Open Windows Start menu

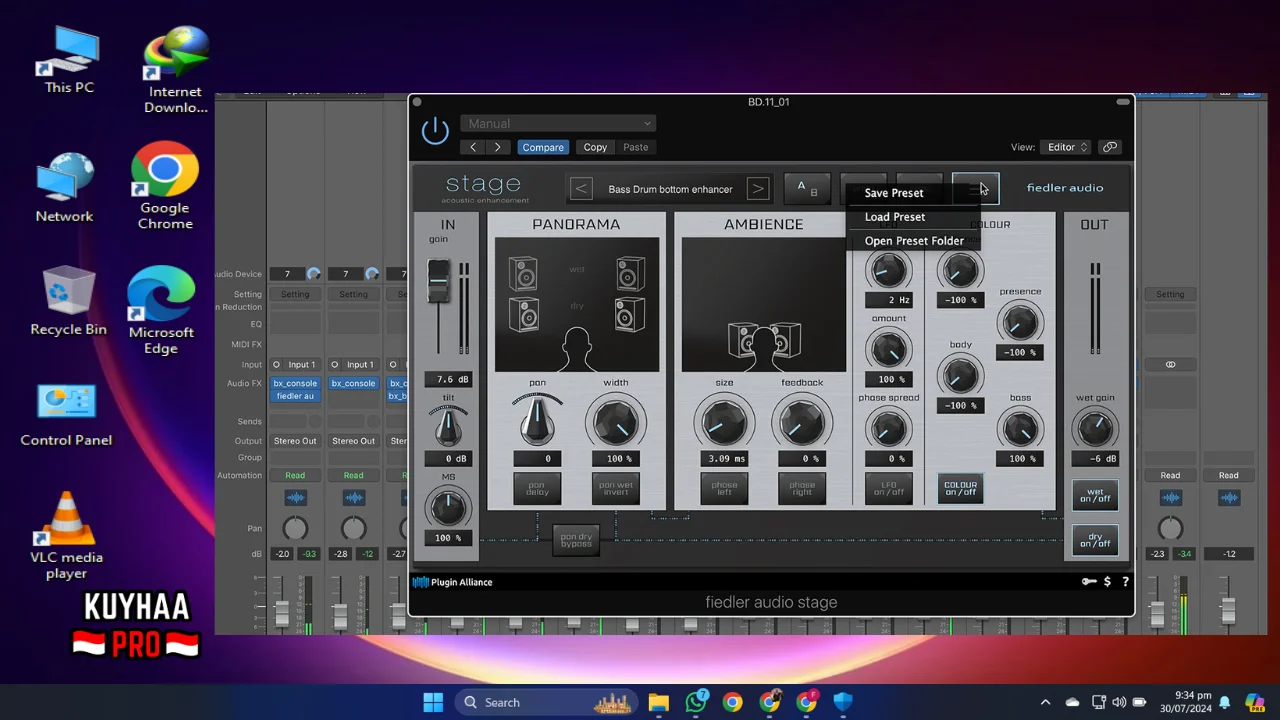[x=433, y=703]
